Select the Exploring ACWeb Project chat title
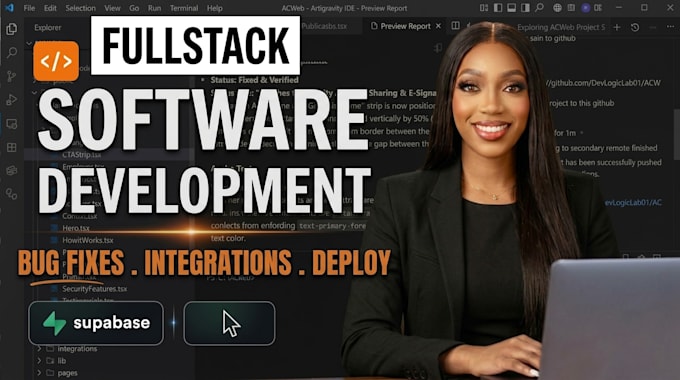The image size is (680, 380). (x=561, y=27)
